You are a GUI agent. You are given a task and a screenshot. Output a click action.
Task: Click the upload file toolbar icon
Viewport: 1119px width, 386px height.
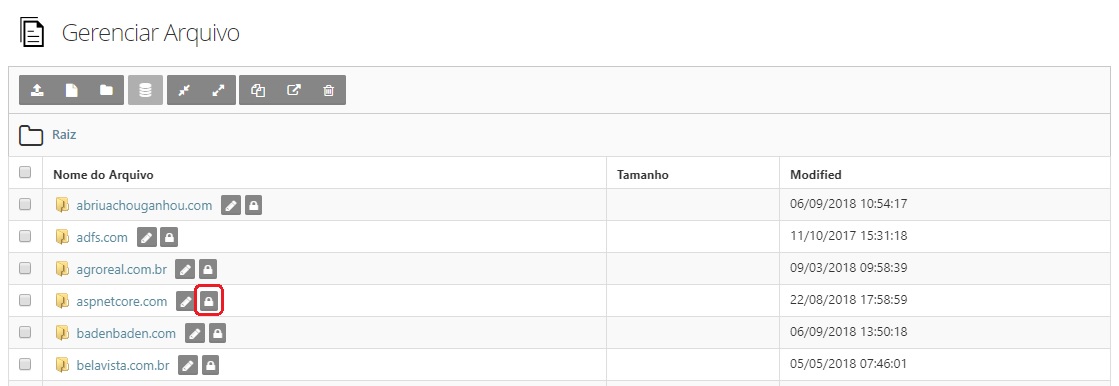[x=37, y=91]
